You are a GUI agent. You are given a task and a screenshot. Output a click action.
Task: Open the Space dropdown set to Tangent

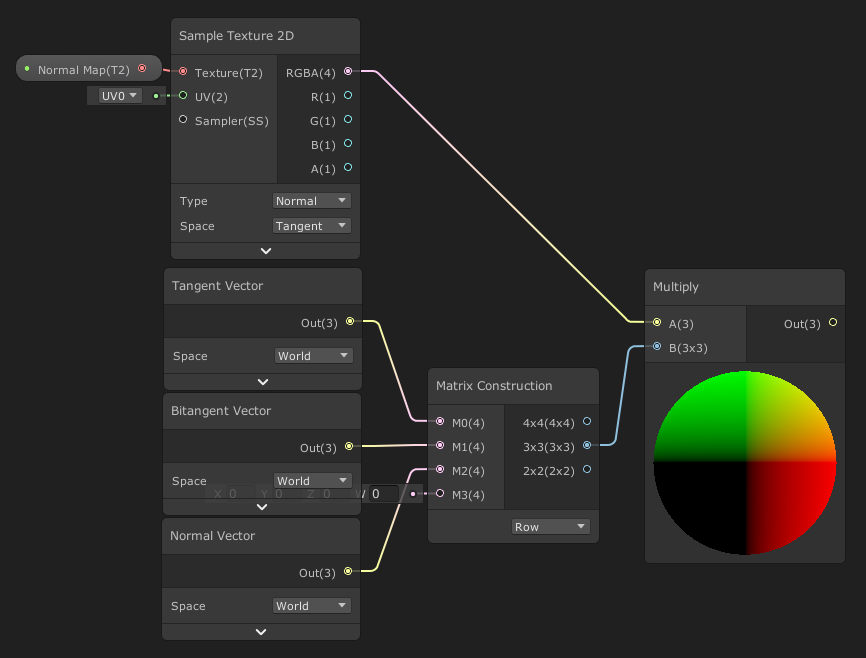(311, 225)
